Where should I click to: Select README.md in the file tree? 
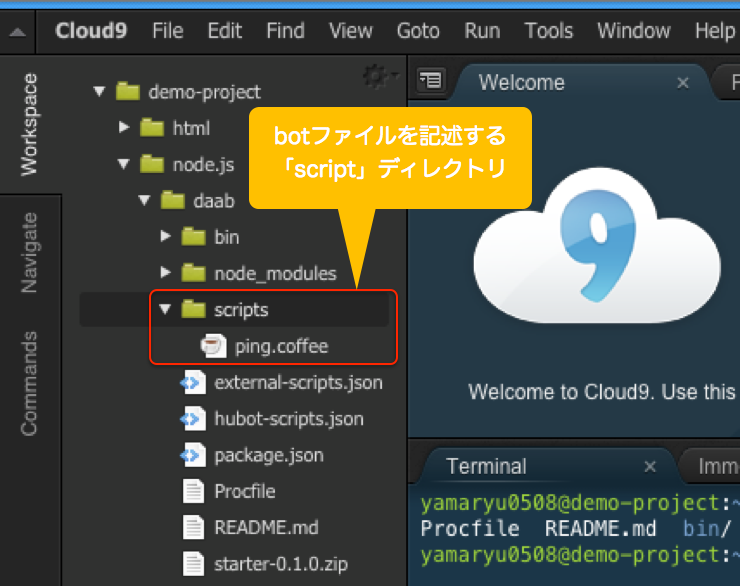tap(266, 527)
